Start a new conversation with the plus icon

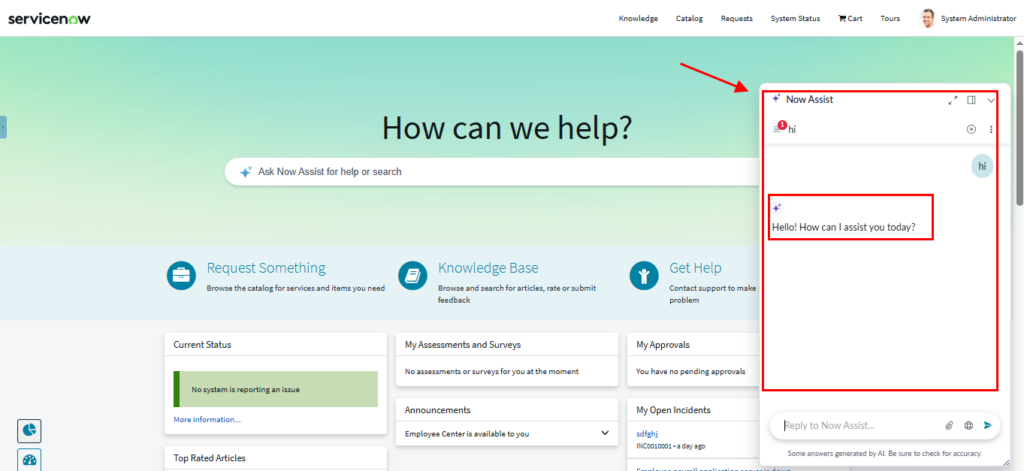coord(971,129)
